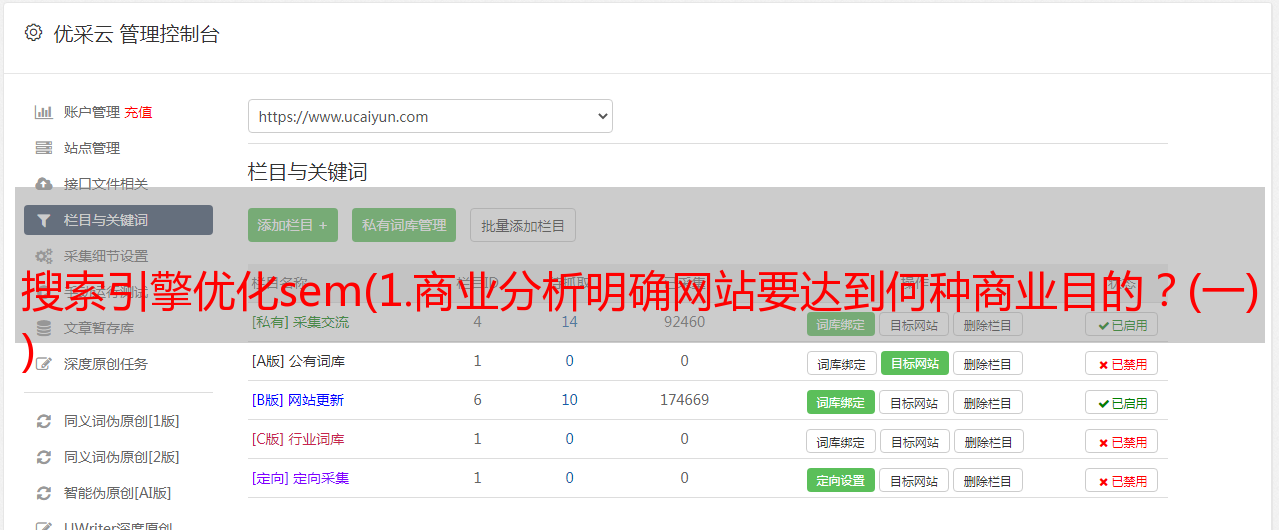The height and width of the screenshot is (530, 1279).
Task: Click 删除栏目 in the 采集交流 row
Action: 988,324
